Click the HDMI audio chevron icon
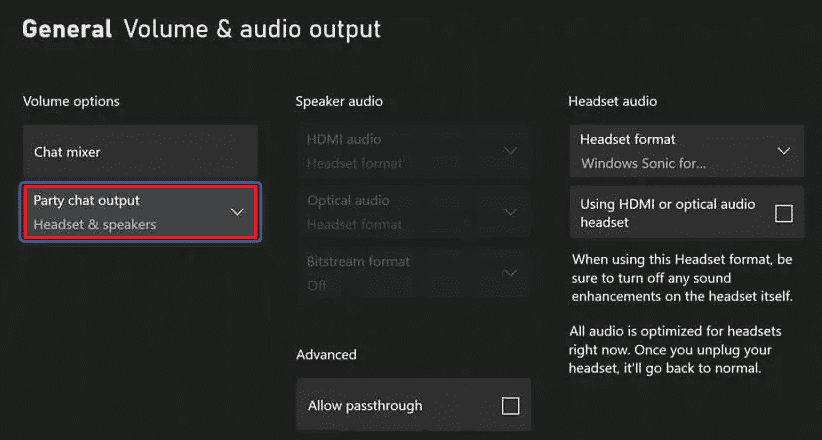This screenshot has height=440, width=822. (510, 152)
